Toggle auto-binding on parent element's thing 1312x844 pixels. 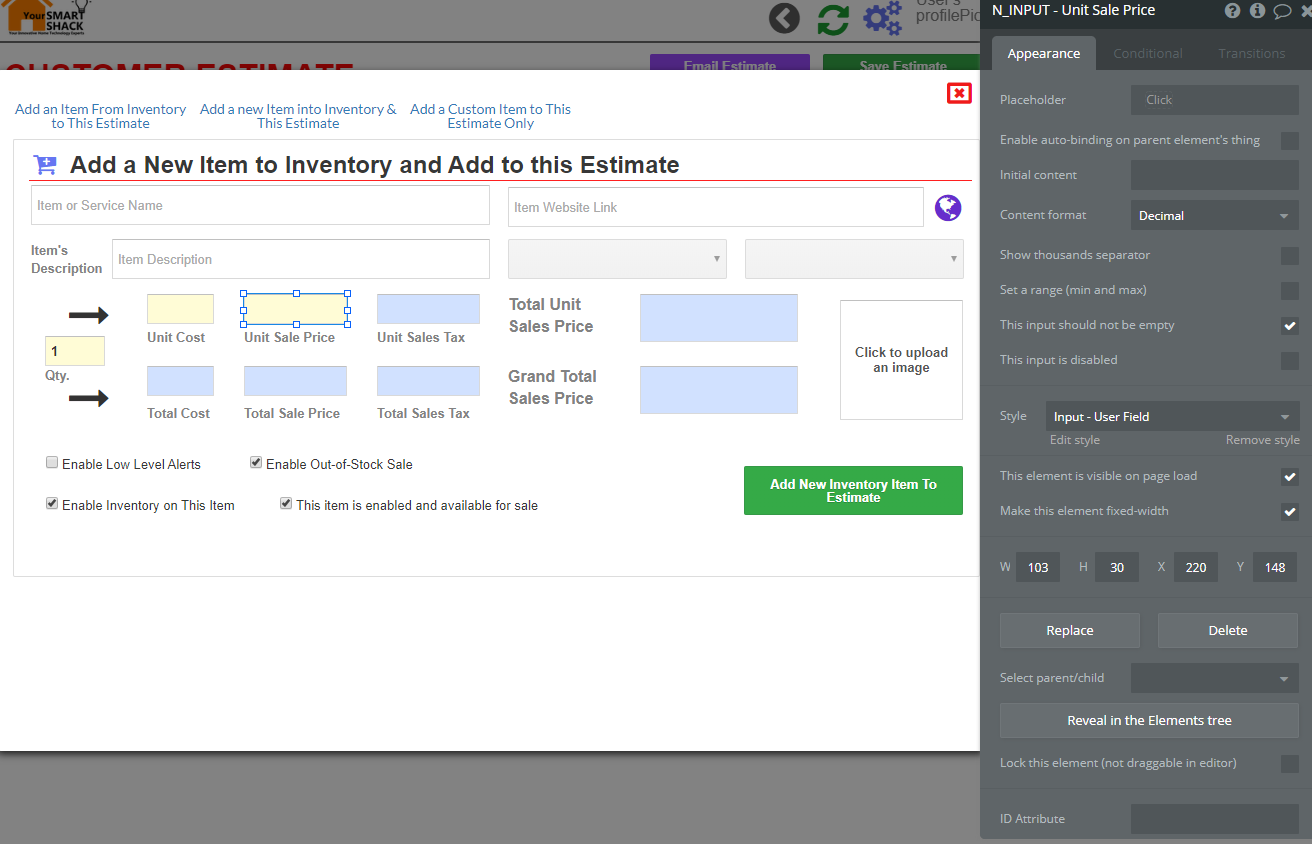click(1290, 140)
